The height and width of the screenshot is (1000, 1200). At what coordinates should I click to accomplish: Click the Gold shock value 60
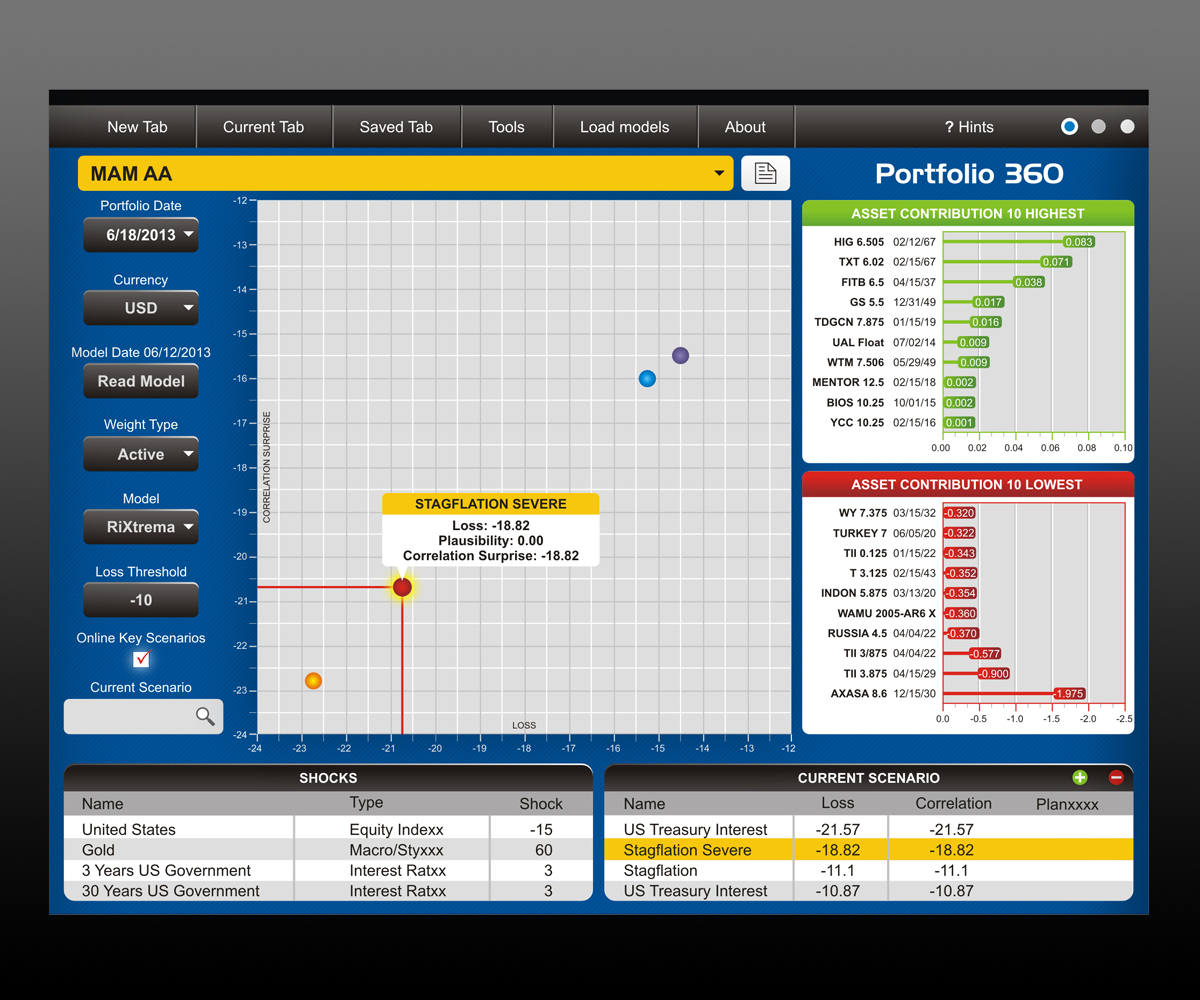(544, 850)
